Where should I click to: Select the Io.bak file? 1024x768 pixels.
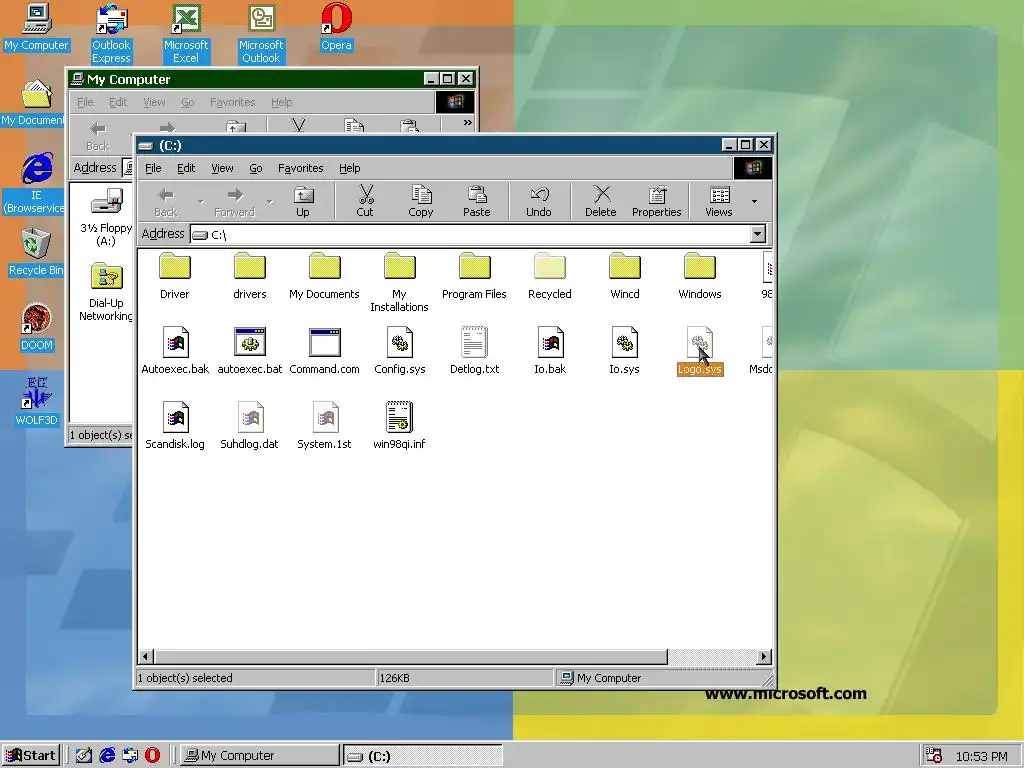pos(550,351)
